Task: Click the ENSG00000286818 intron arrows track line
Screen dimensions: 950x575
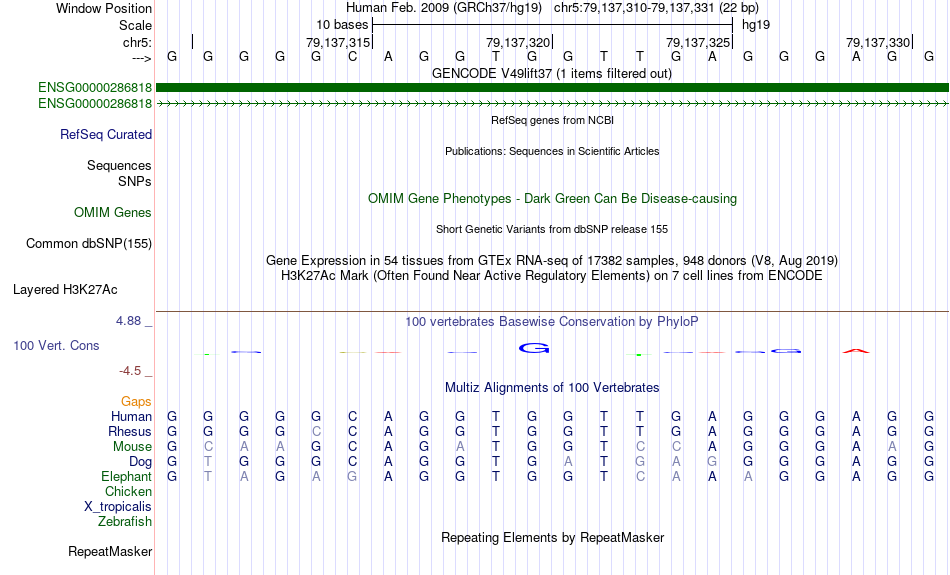Action: coord(552,104)
